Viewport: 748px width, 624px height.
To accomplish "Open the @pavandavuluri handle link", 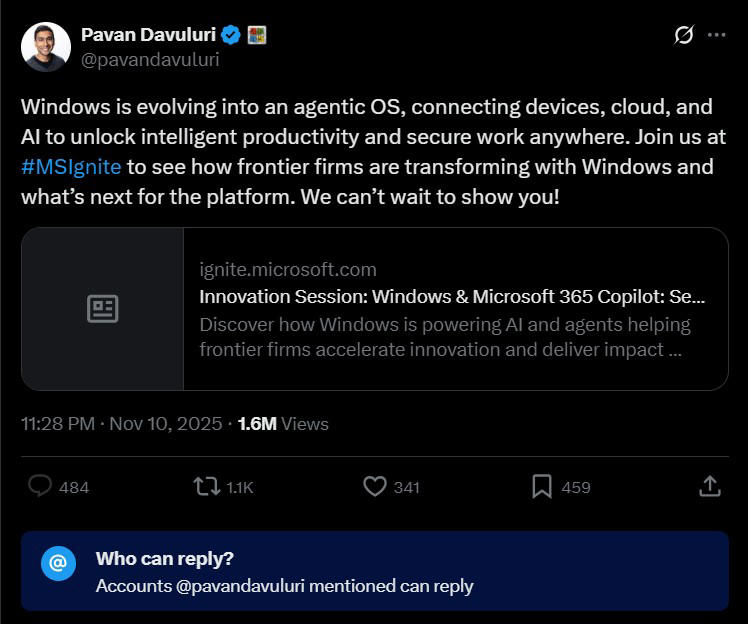I will pos(150,59).
